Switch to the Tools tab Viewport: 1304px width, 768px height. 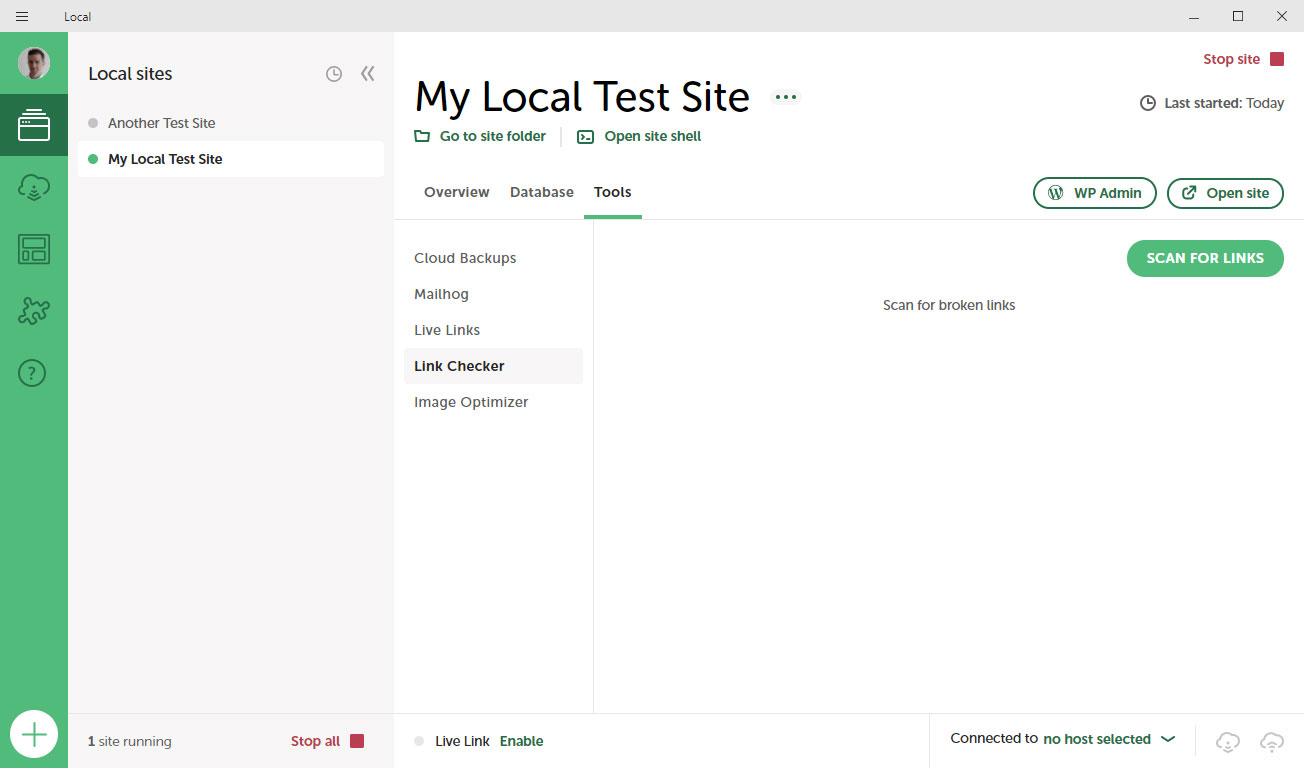click(613, 192)
